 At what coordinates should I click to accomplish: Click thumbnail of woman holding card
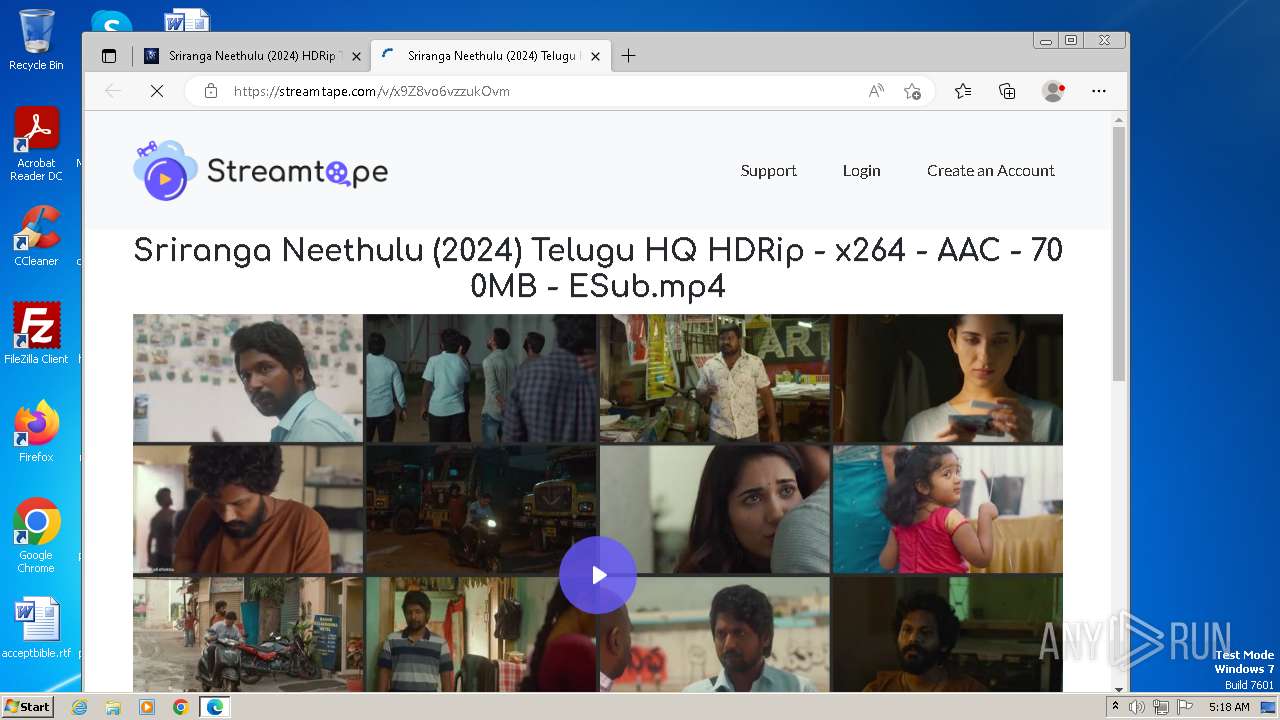(948, 378)
